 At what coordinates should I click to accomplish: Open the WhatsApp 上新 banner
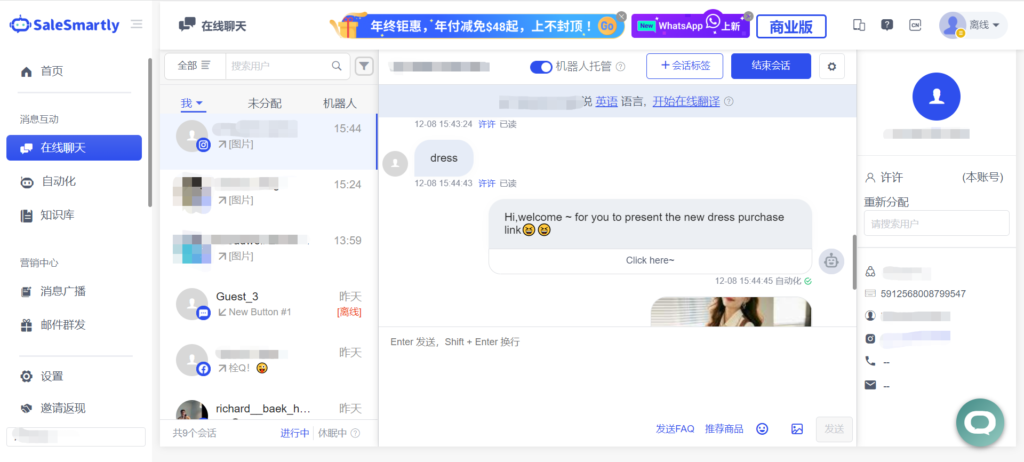tap(691, 26)
